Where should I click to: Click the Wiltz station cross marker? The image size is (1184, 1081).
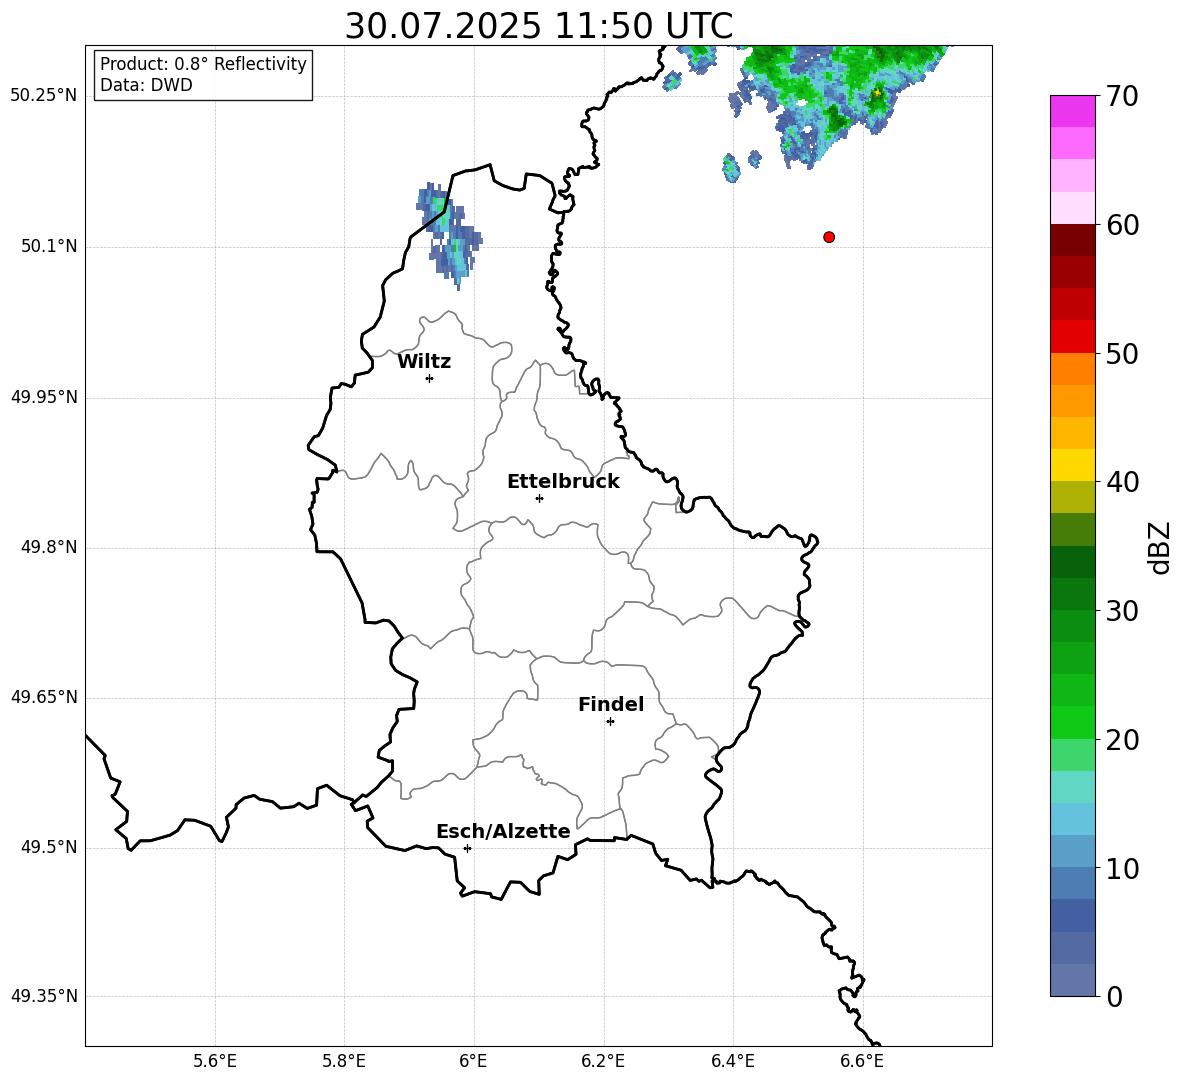(x=429, y=378)
